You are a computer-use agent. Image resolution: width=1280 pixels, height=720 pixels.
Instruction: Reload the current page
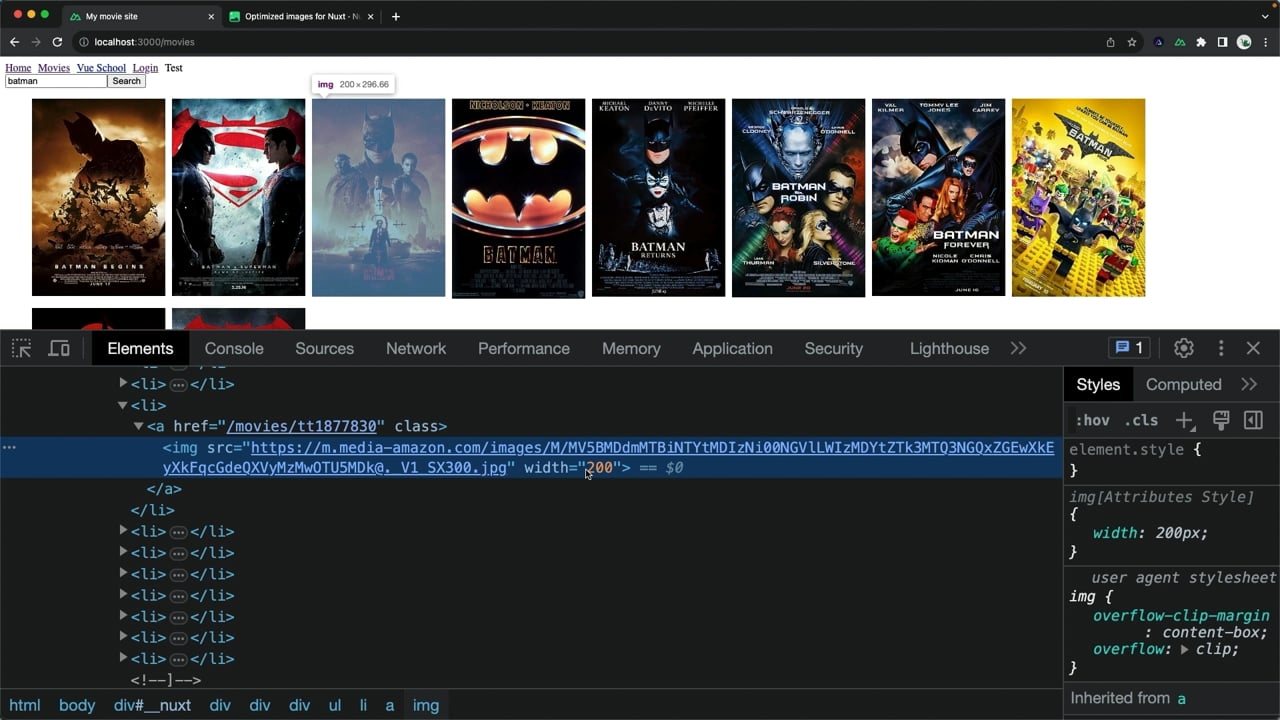pos(57,42)
